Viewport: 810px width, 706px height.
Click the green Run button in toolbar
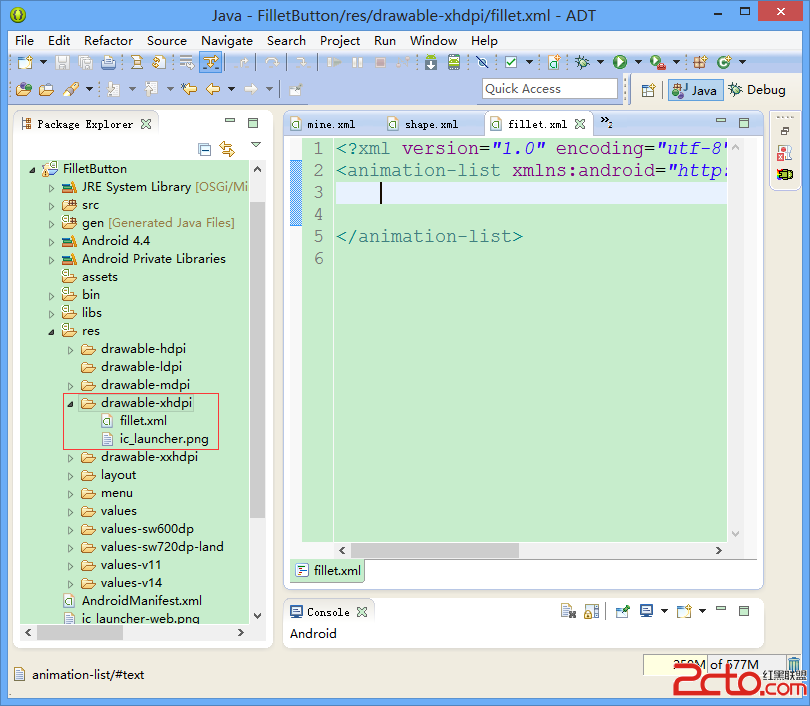click(x=620, y=63)
